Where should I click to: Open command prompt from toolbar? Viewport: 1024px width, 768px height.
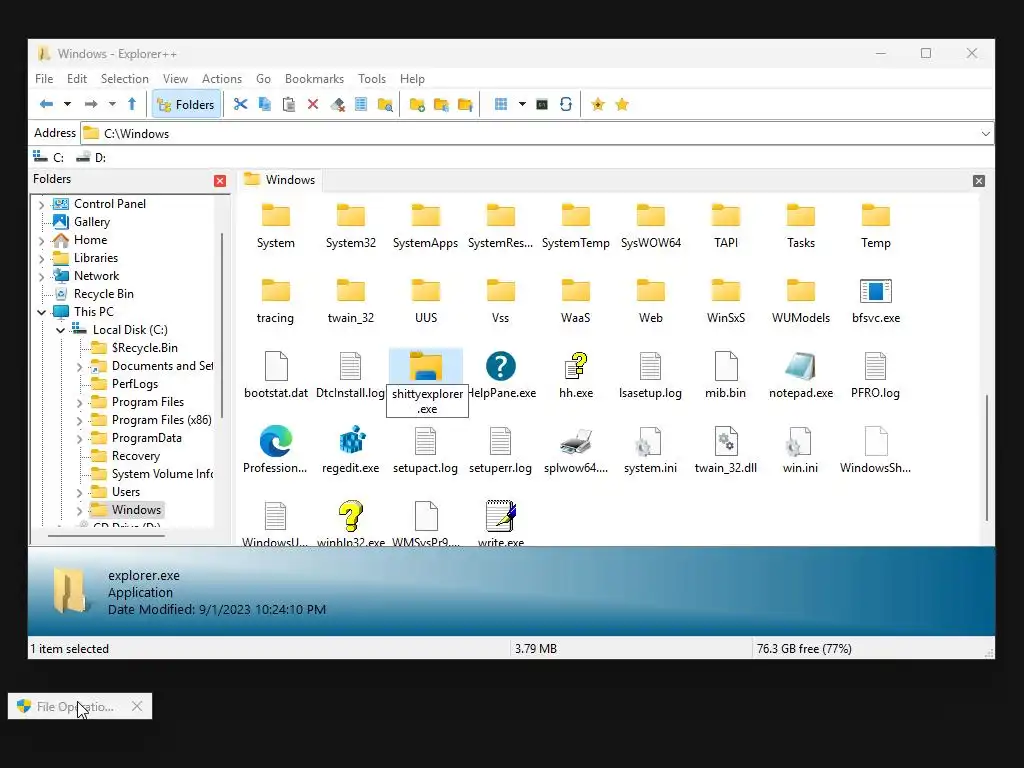[x=542, y=104]
